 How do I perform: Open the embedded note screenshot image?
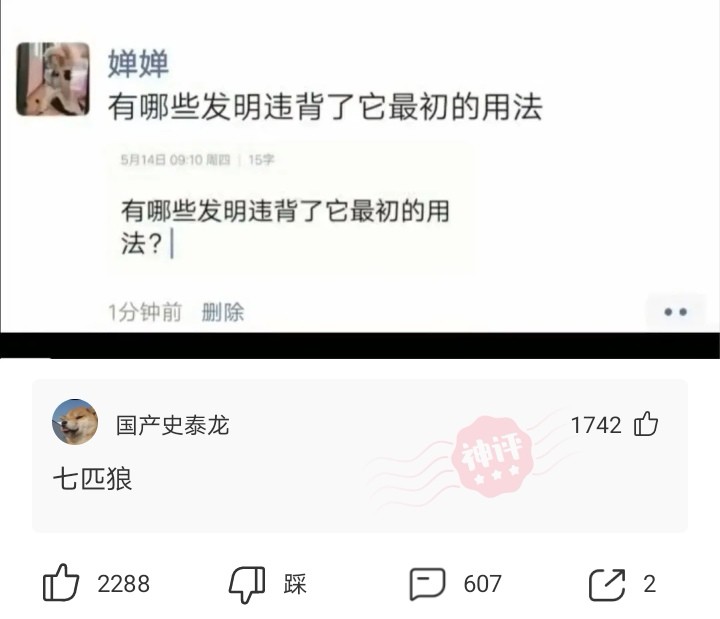[x=290, y=208]
